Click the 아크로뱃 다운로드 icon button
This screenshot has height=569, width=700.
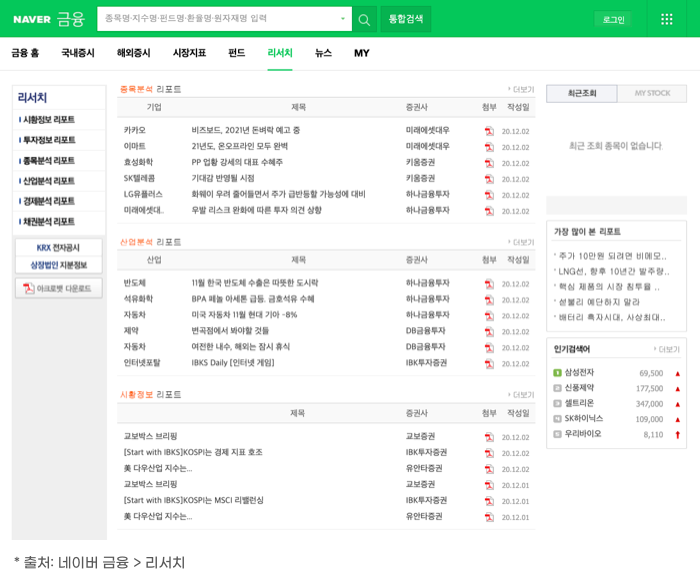[58, 288]
